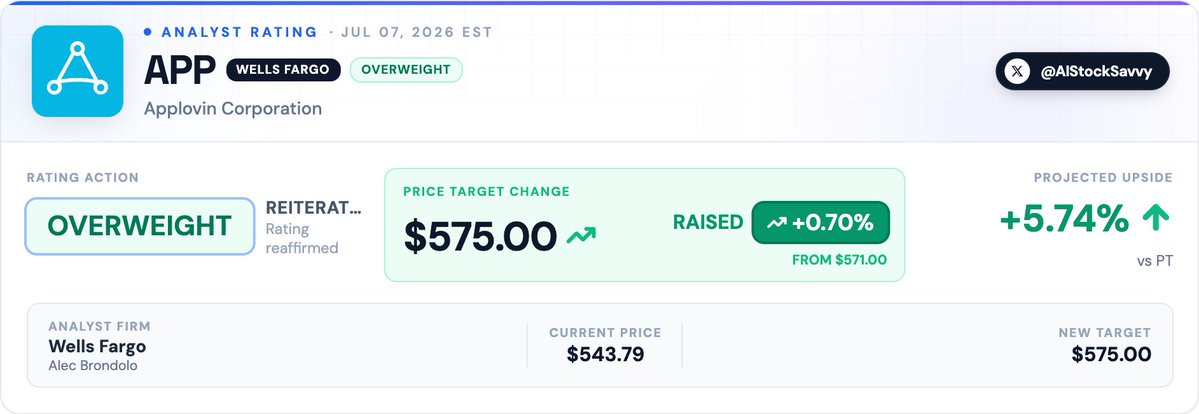This screenshot has width=1199, height=414.
Task: Click the green upward arrow beside +5.74%
Action: pyautogui.click(x=1155, y=220)
